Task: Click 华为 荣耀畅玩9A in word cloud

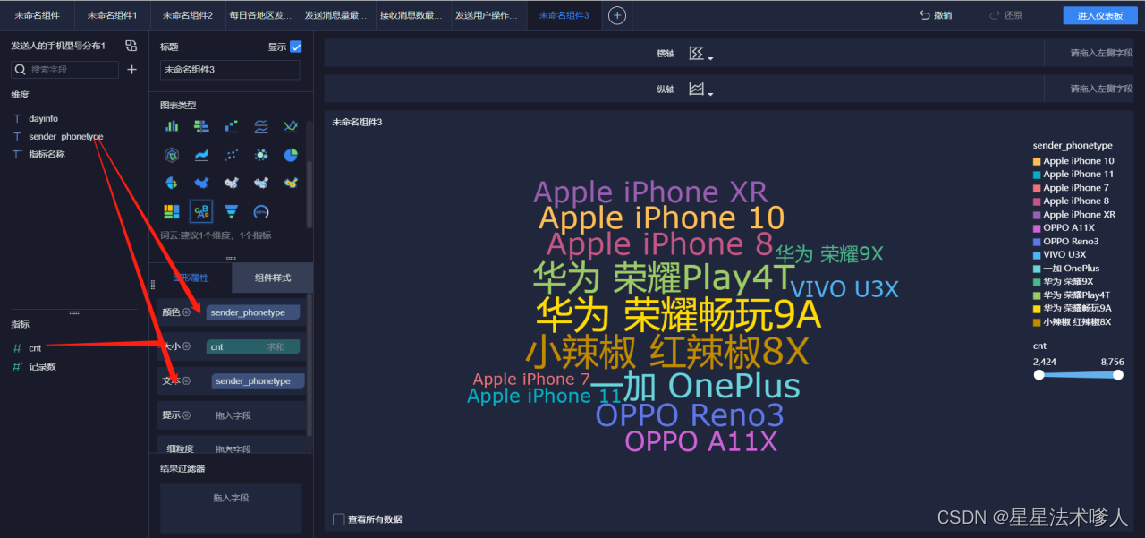Action: point(678,315)
